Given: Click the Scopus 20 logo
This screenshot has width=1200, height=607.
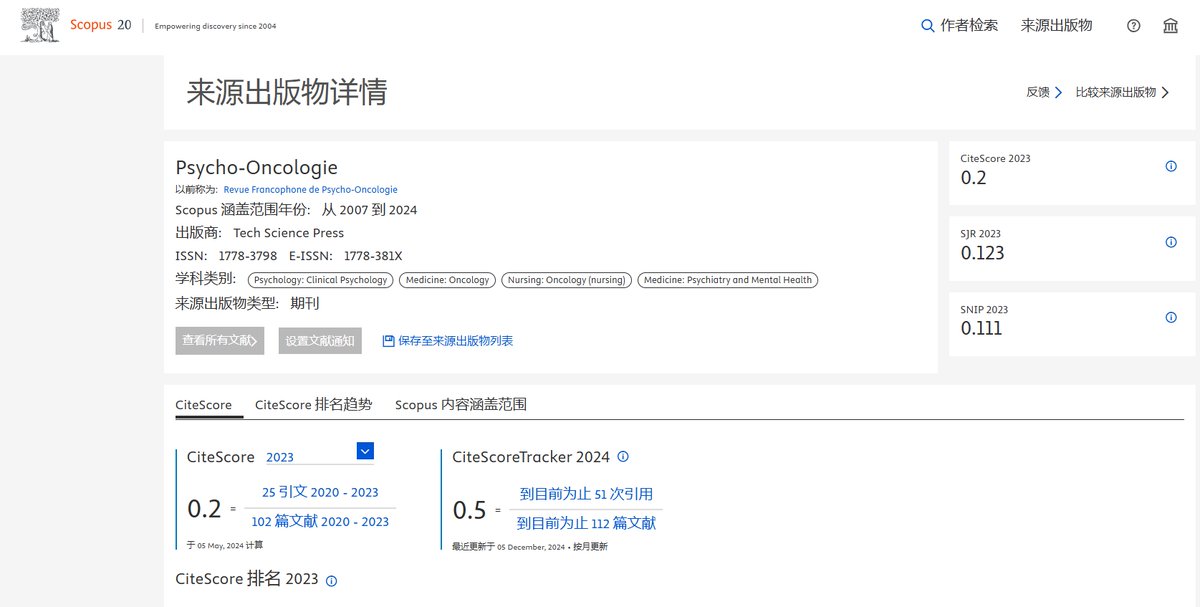Looking at the screenshot, I should pos(76,26).
